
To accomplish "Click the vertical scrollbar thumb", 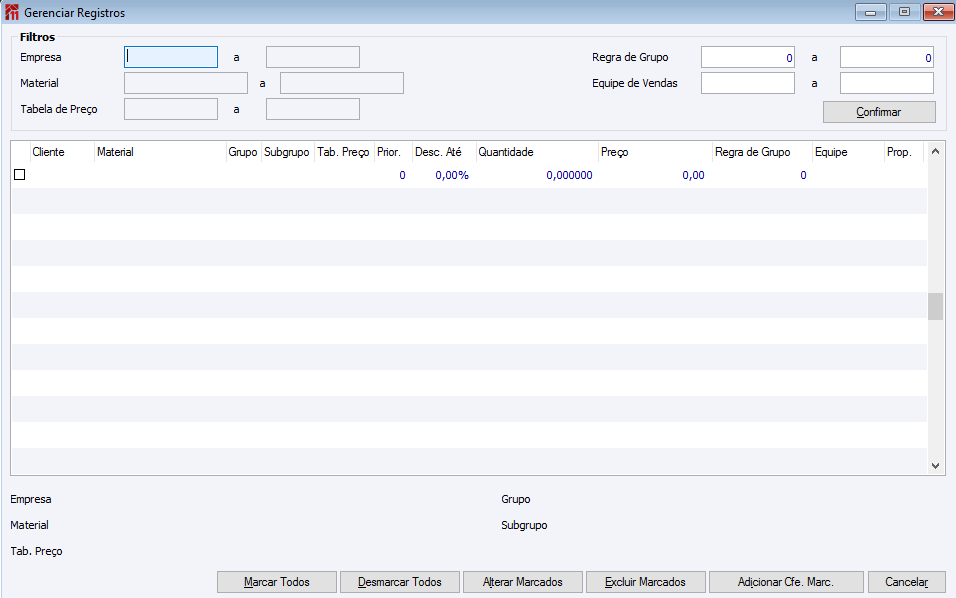I will click(935, 306).
